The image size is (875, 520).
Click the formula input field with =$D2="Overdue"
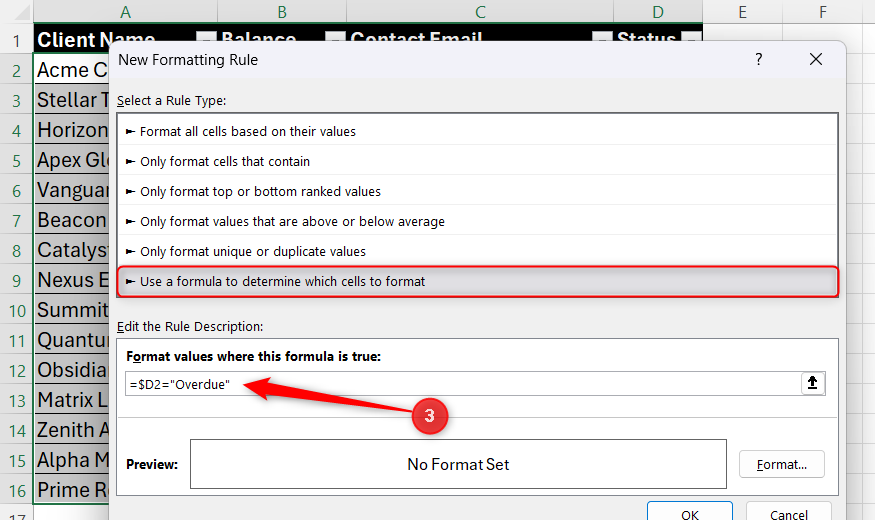pos(463,384)
